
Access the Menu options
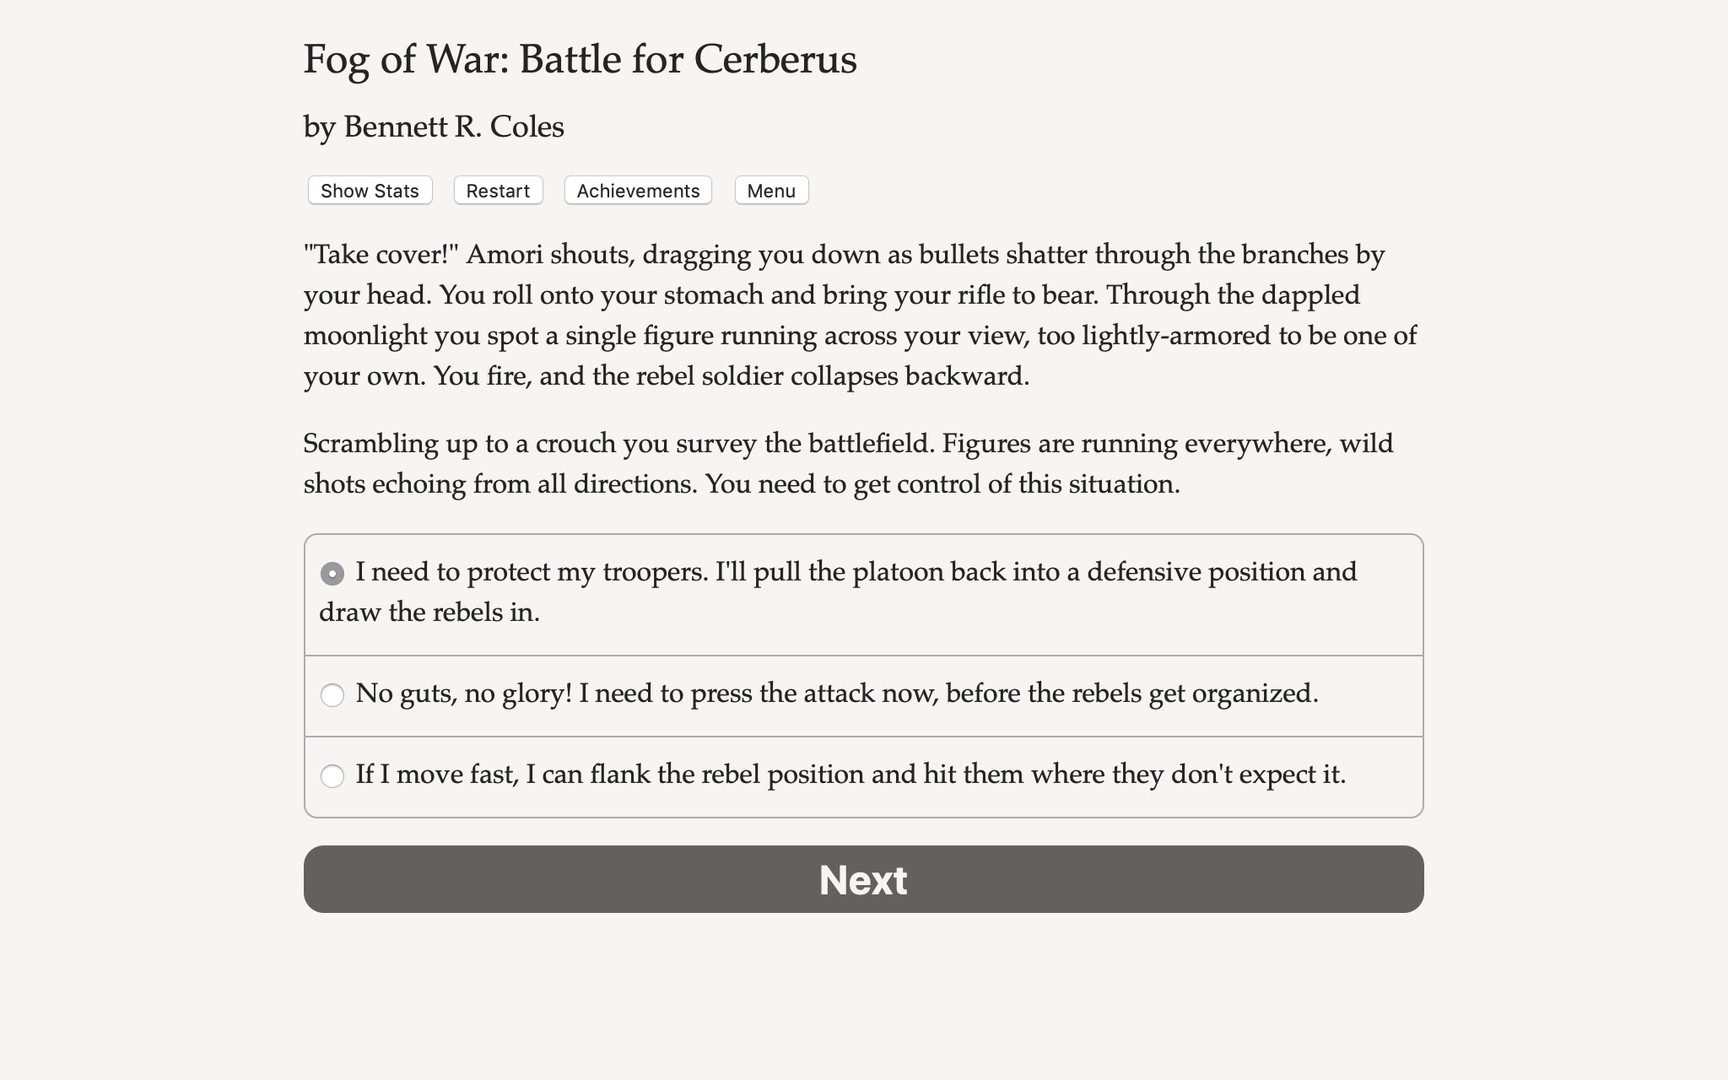(x=771, y=190)
